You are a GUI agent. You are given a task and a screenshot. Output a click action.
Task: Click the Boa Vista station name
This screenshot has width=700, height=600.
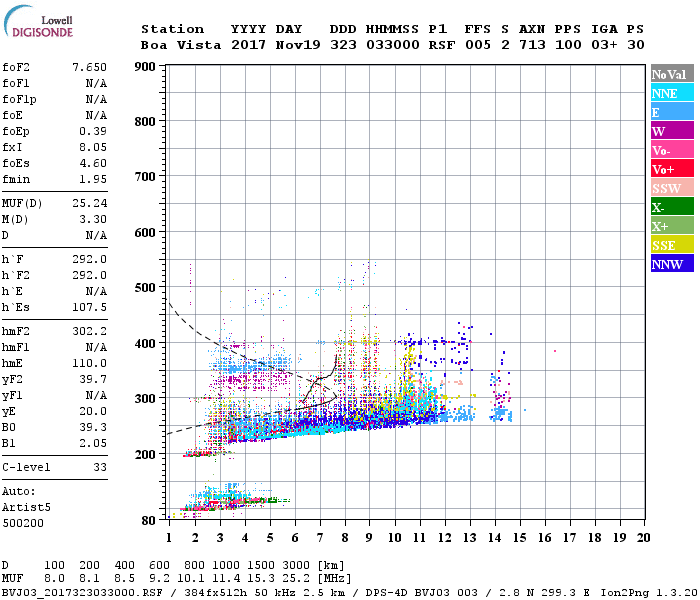pyautogui.click(x=181, y=45)
